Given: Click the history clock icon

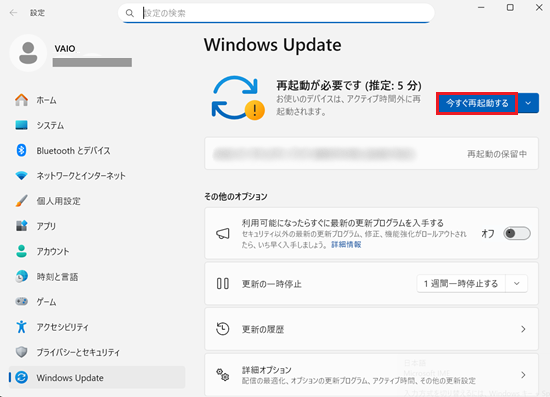Looking at the screenshot, I should [223, 329].
